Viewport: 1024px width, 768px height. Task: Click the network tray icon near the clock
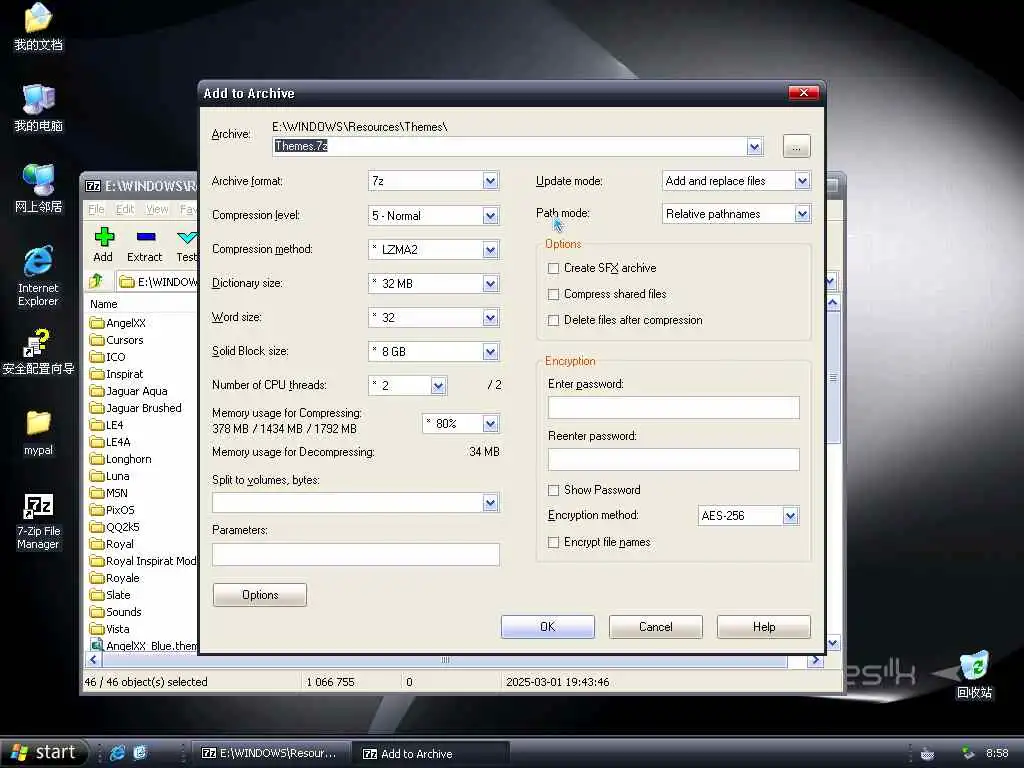pos(968,754)
